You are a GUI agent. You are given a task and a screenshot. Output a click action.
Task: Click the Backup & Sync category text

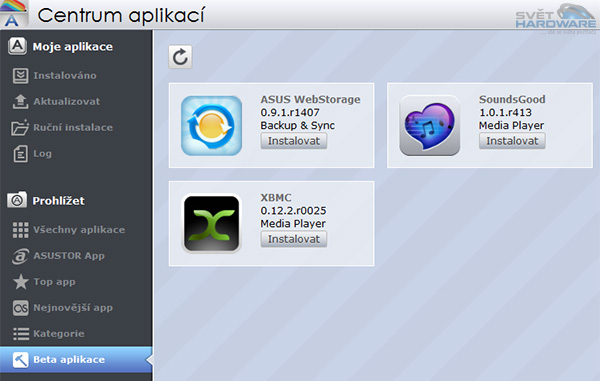[297, 125]
